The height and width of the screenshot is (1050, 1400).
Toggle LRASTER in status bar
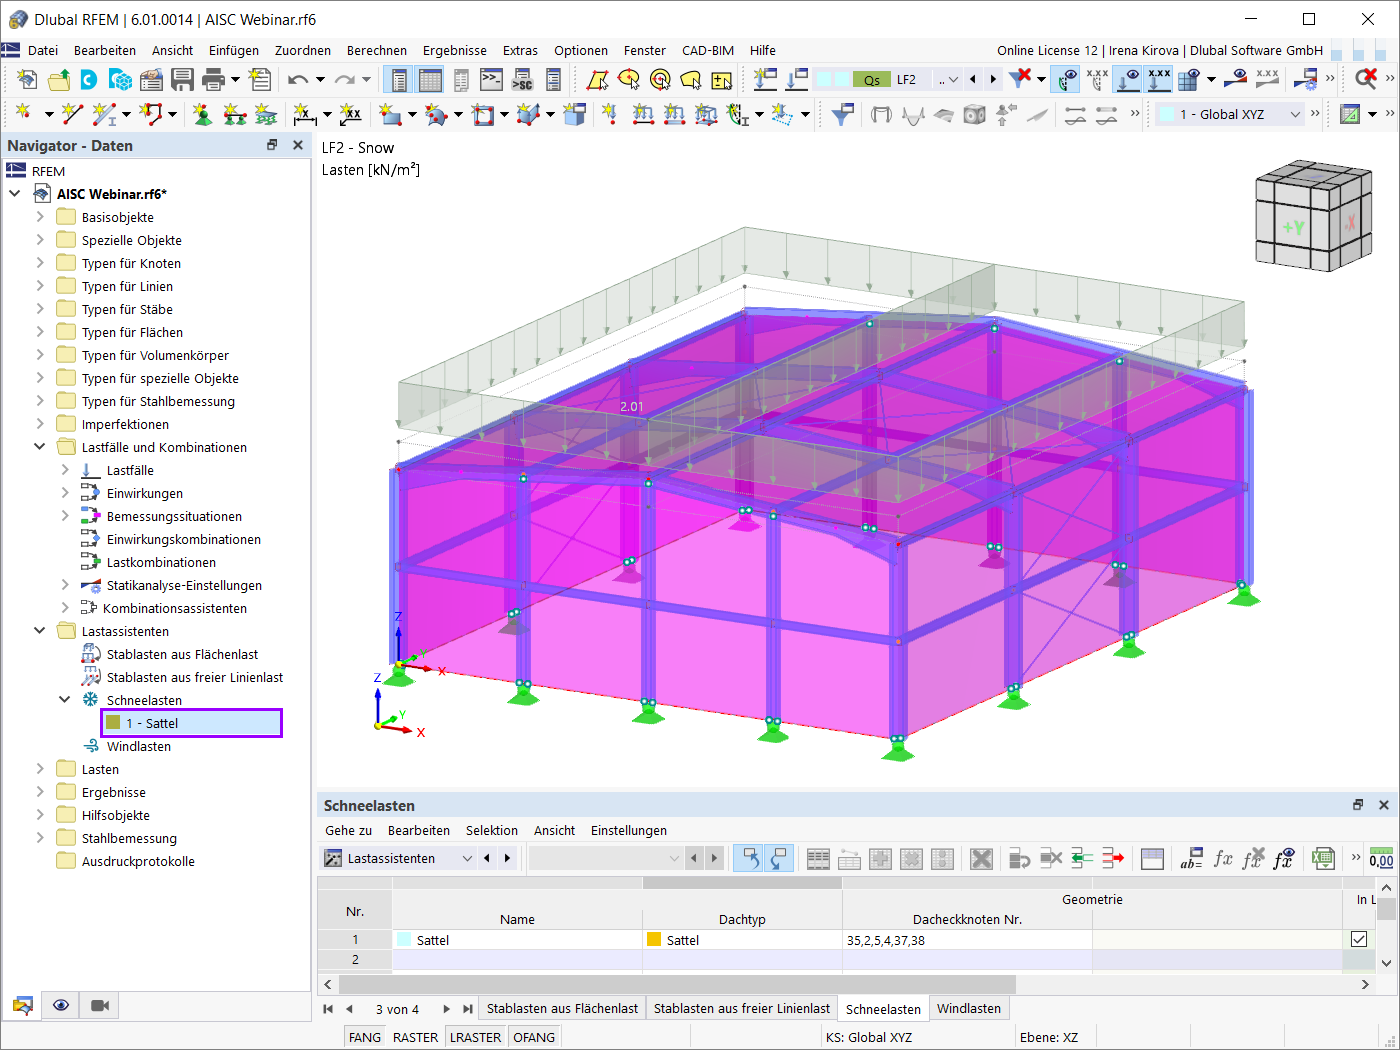[475, 1037]
